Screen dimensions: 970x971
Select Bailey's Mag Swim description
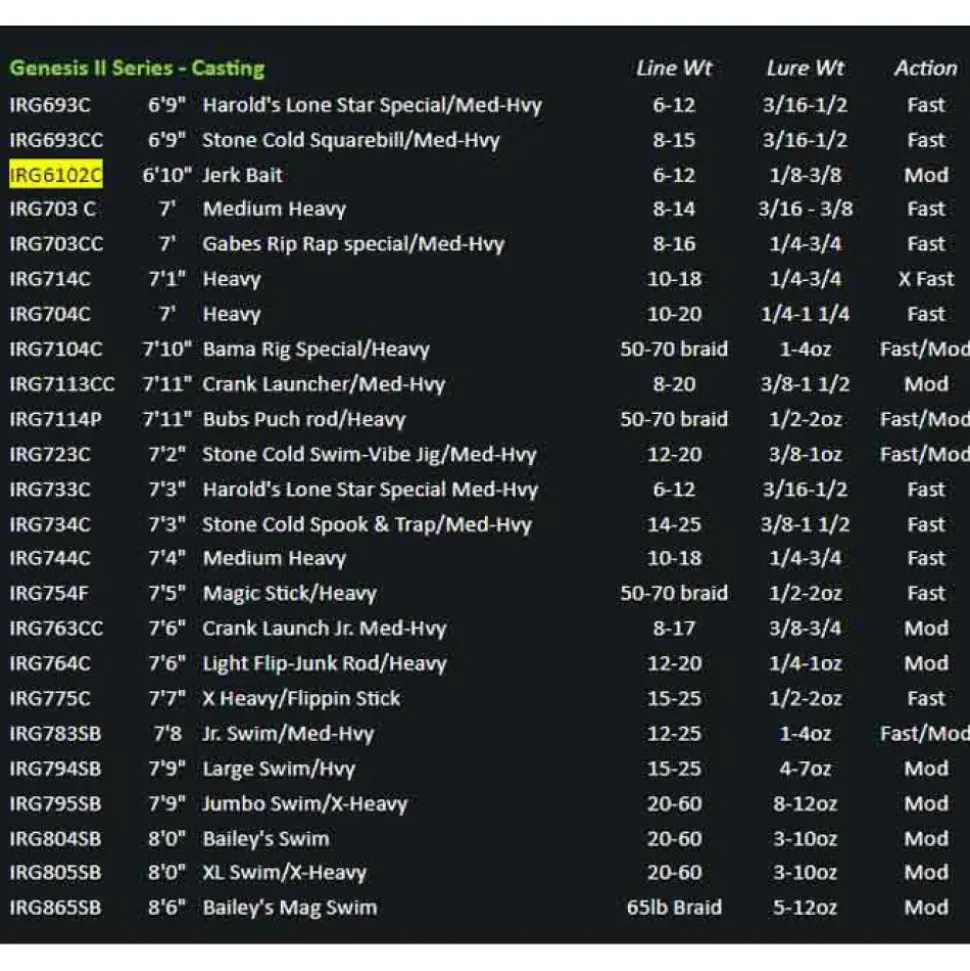290,908
